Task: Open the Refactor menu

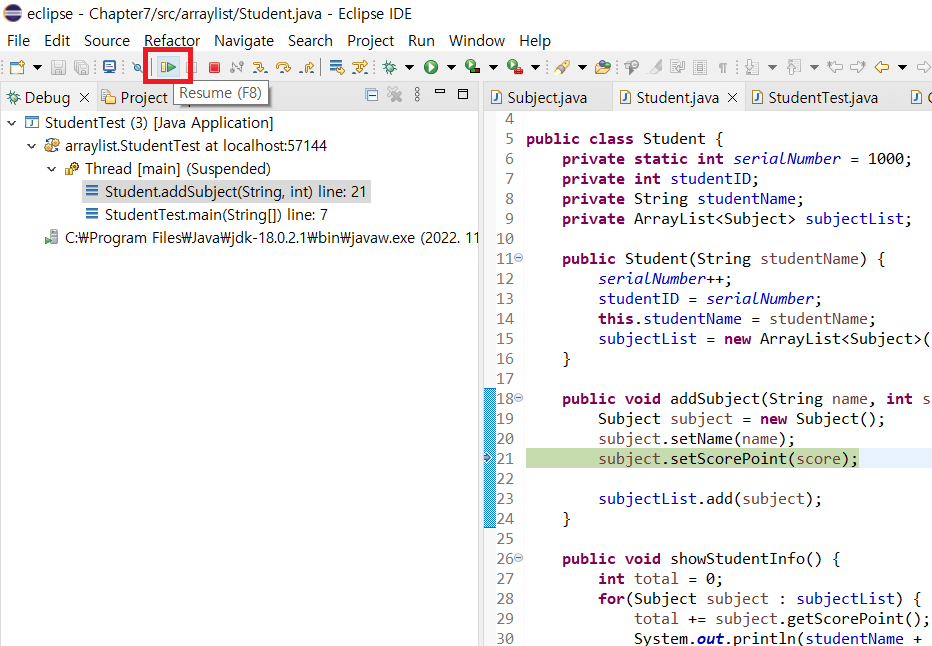Action: point(172,40)
